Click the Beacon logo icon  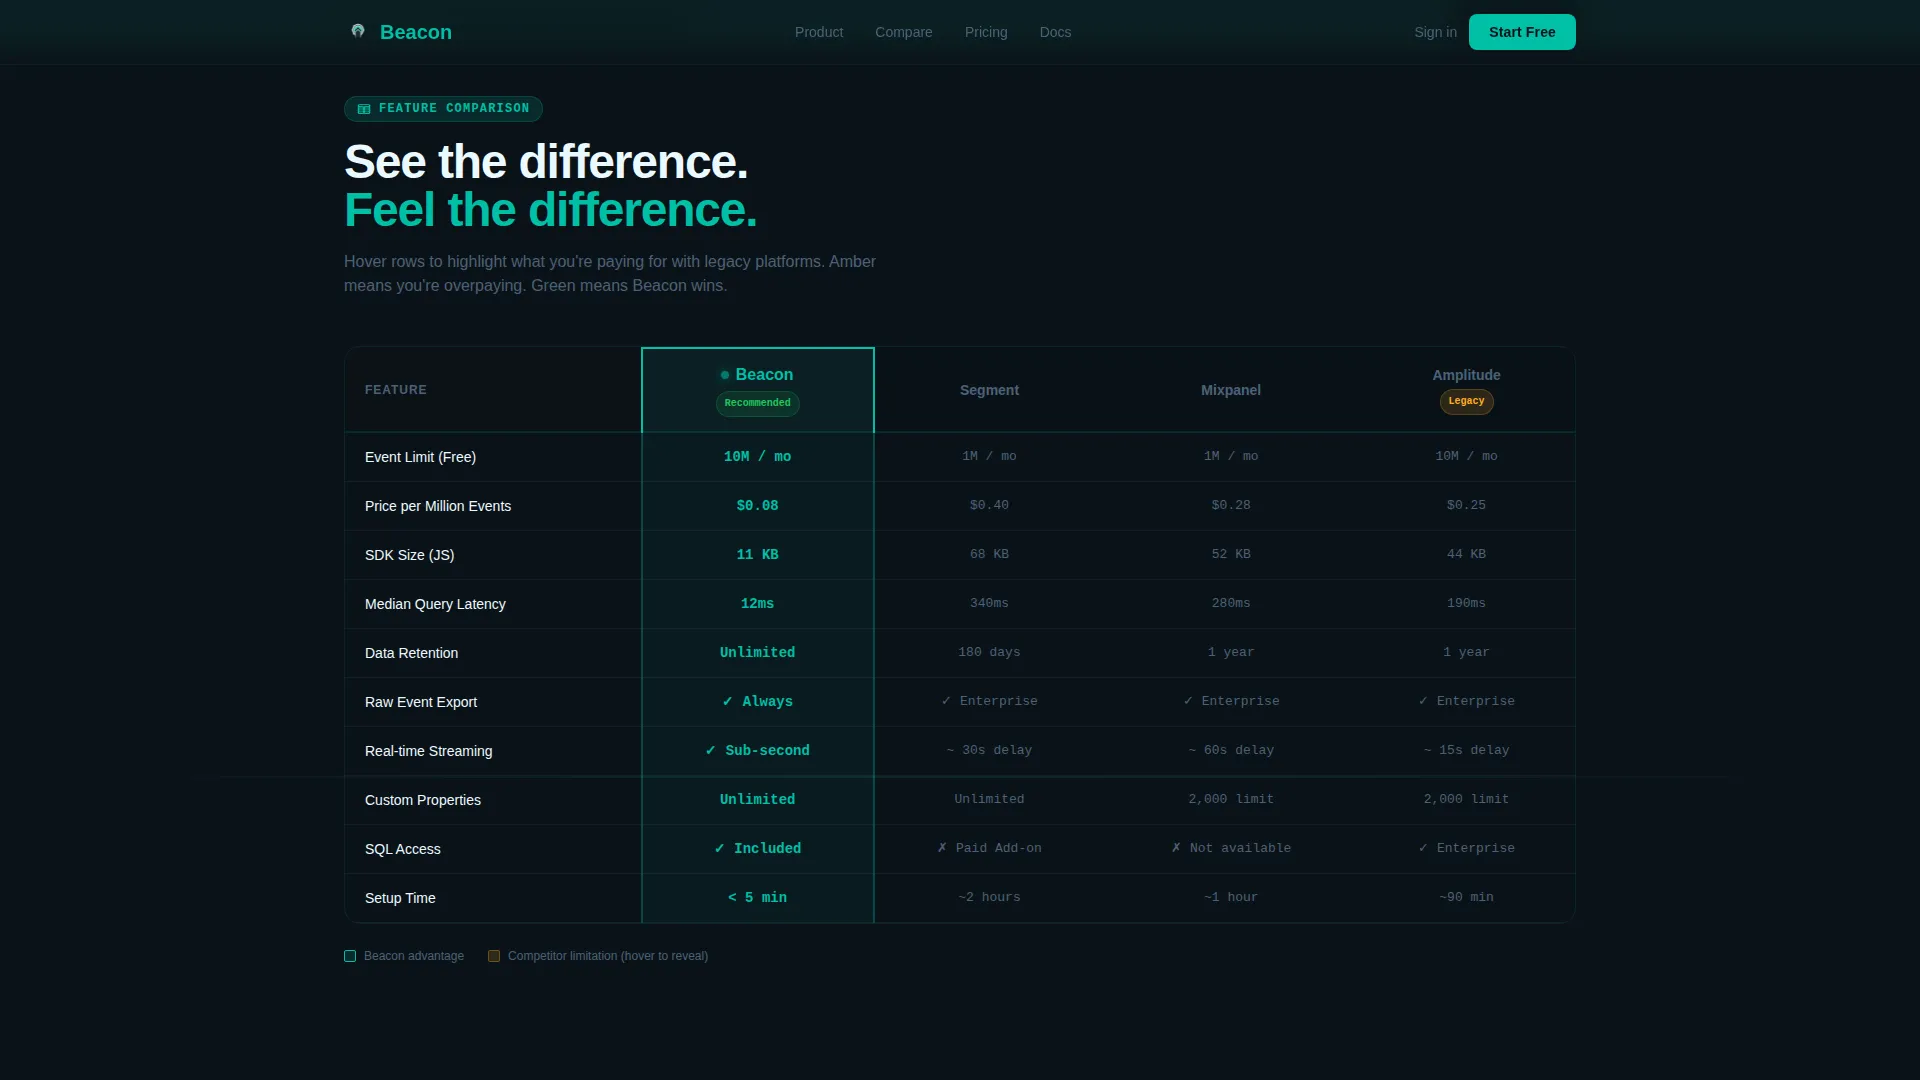coord(358,31)
